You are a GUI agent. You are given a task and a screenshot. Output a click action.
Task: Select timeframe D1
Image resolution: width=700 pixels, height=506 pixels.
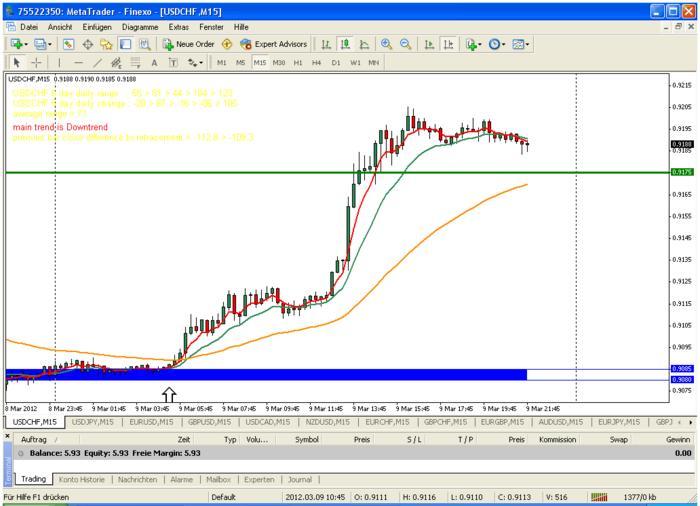(x=336, y=63)
